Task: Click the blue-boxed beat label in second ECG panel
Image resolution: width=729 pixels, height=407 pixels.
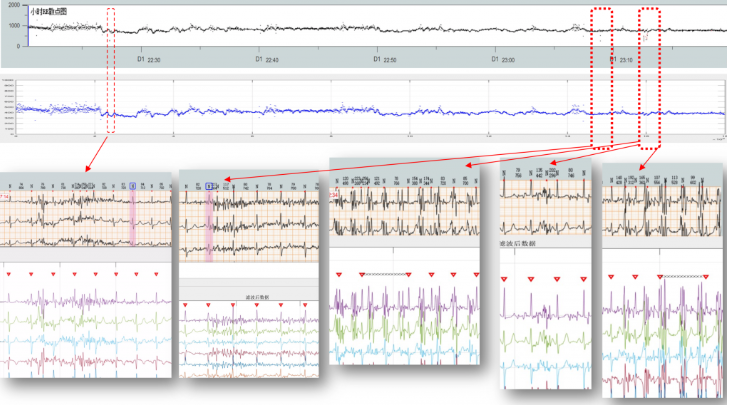Action: (210, 186)
